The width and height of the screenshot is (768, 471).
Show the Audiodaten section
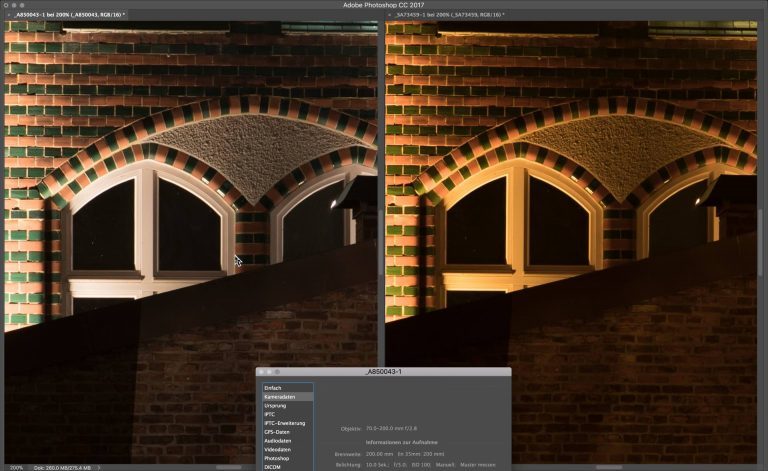[288, 441]
